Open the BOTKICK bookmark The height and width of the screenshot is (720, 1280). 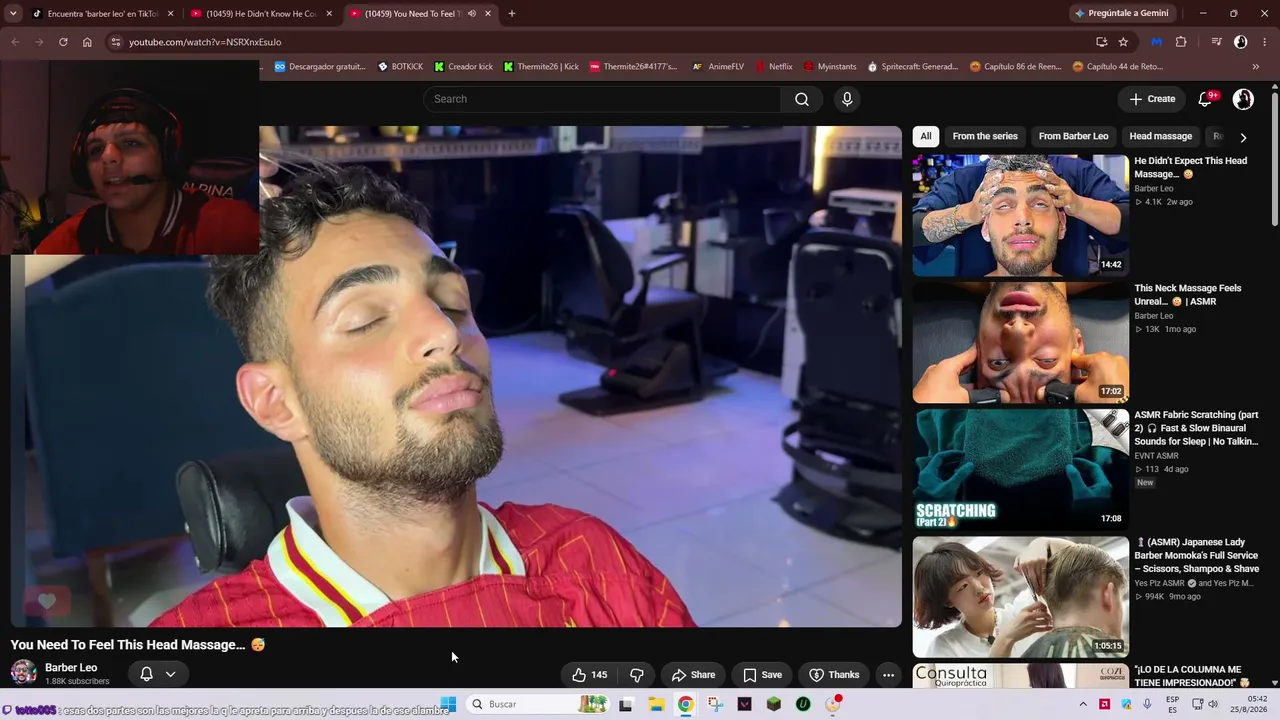[400, 67]
